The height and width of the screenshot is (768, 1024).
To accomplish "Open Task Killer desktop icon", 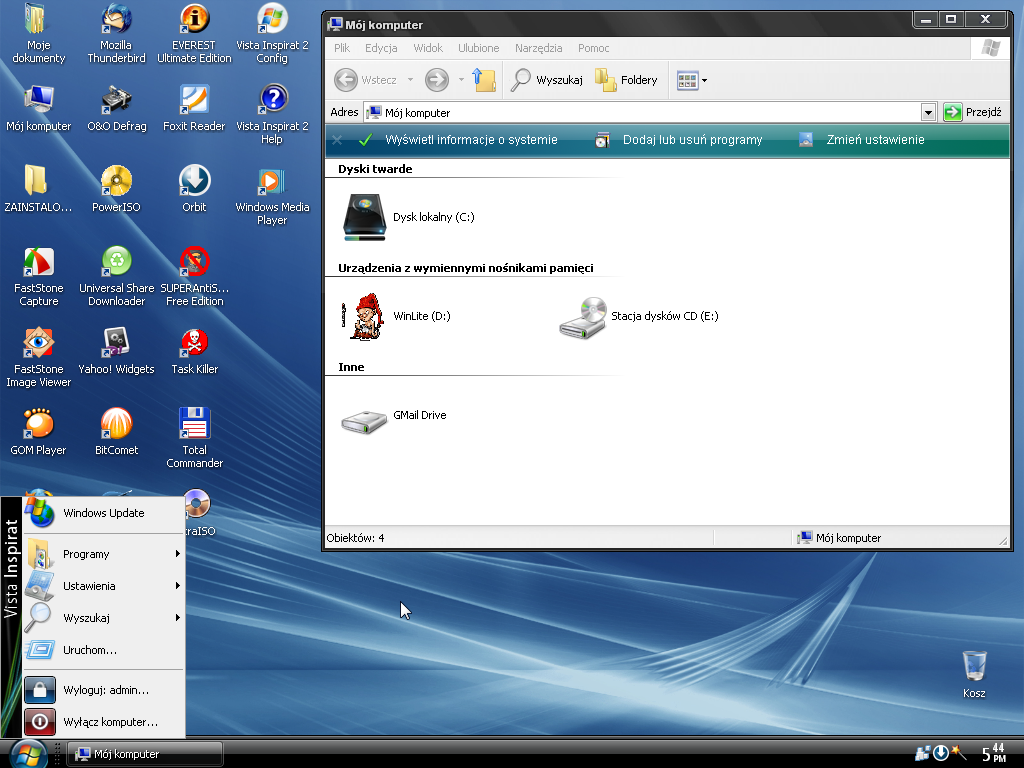I will (x=195, y=351).
